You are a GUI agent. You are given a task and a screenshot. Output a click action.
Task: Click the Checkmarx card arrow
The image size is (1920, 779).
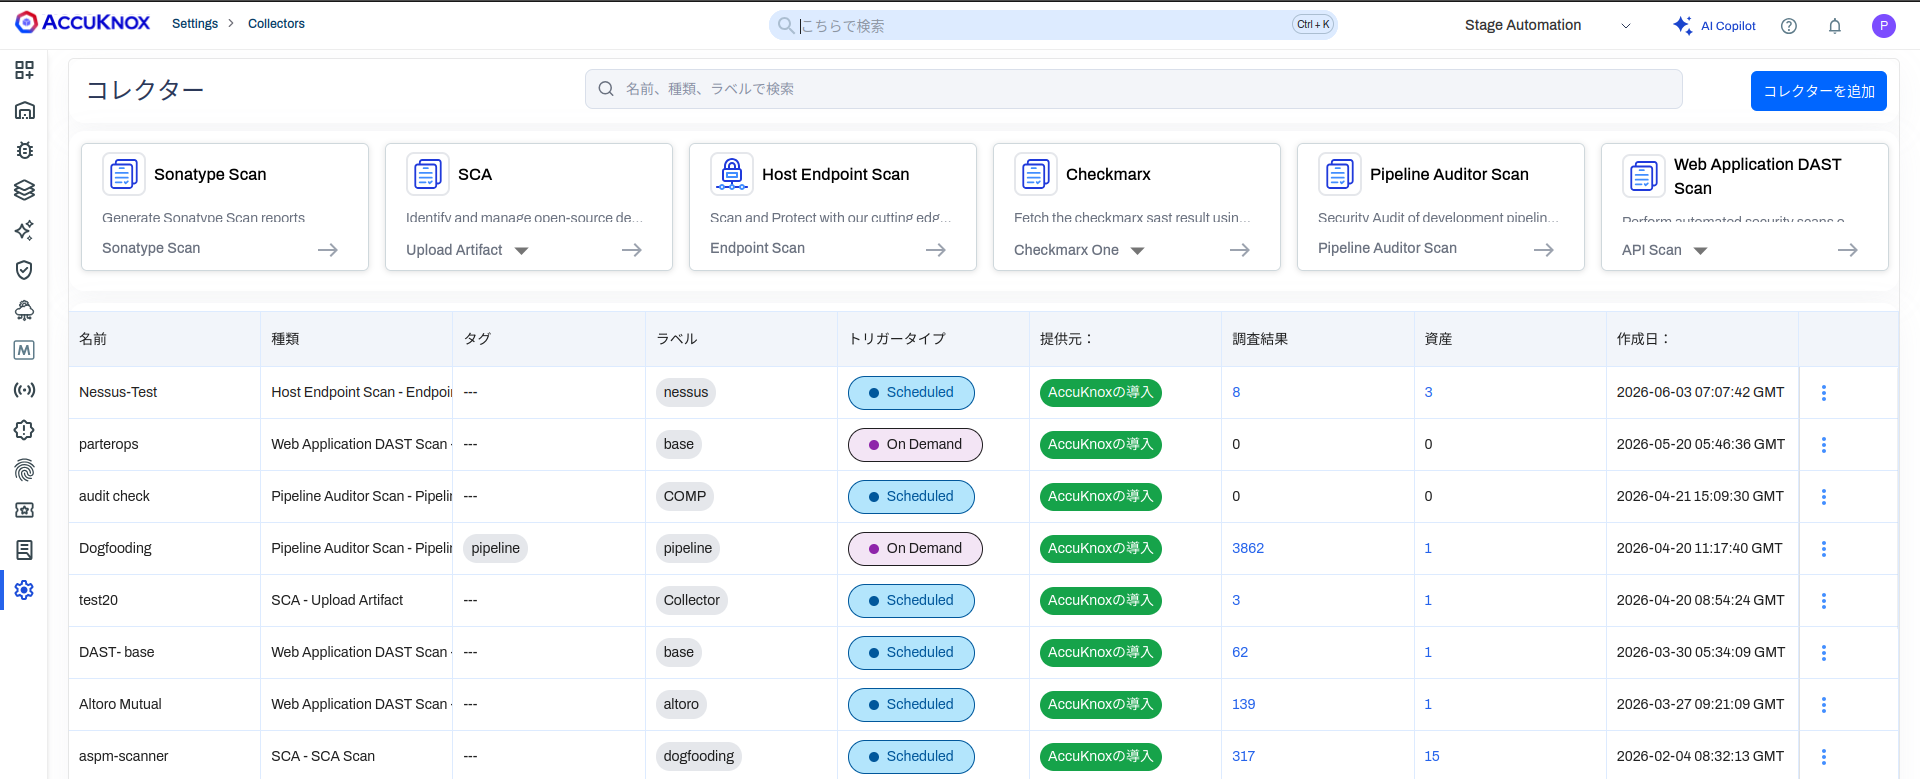click(1240, 250)
